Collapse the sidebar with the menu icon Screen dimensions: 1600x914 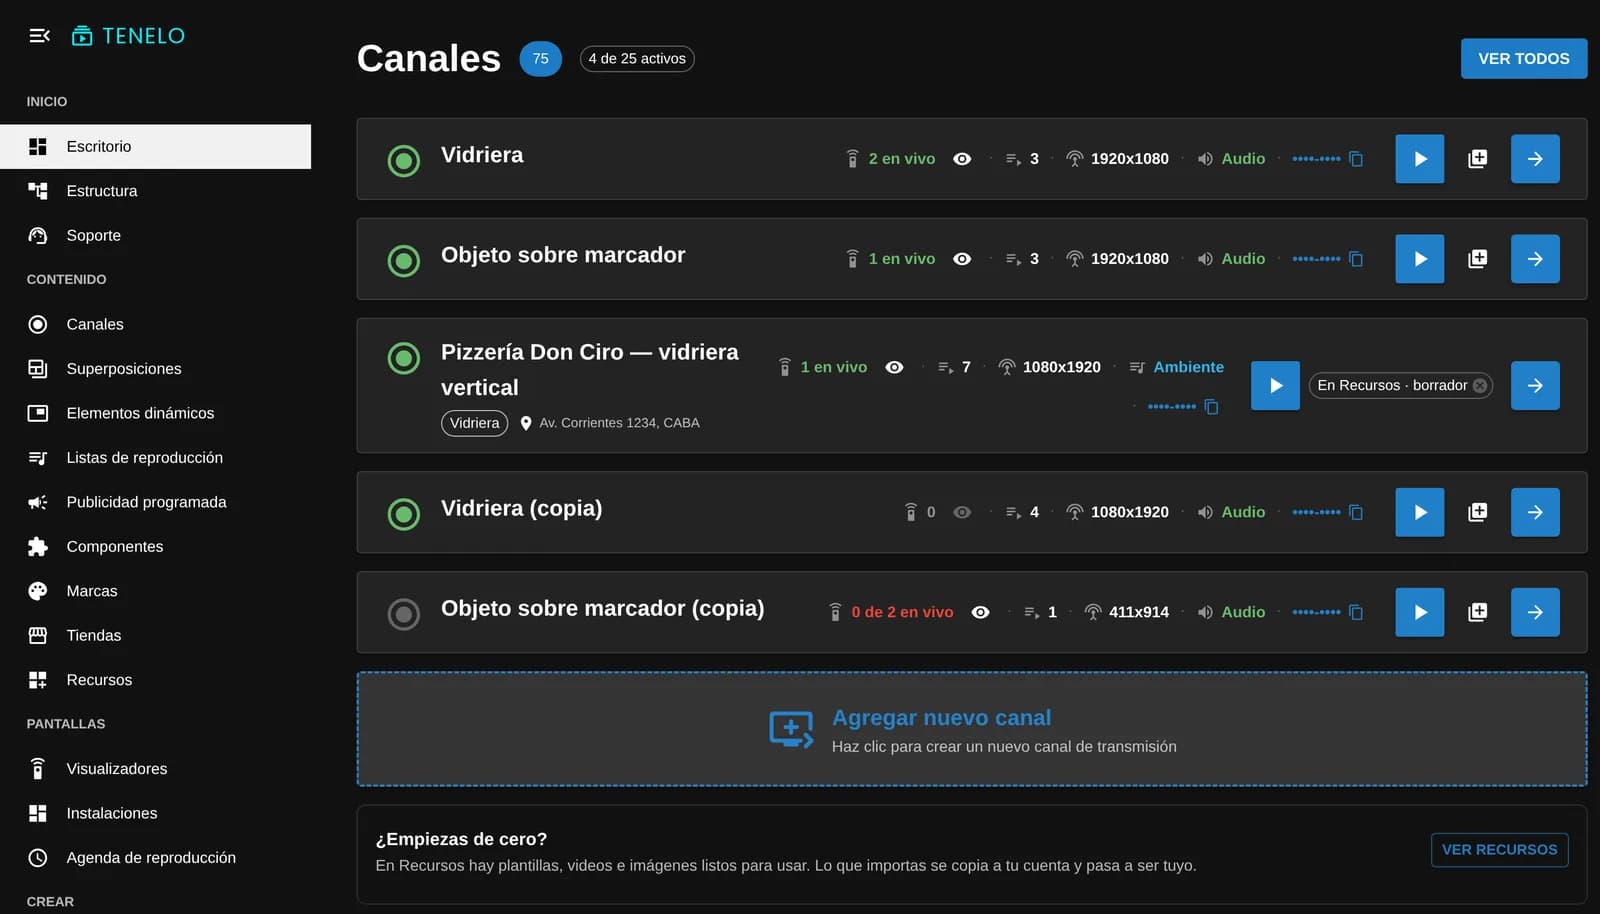[39, 36]
